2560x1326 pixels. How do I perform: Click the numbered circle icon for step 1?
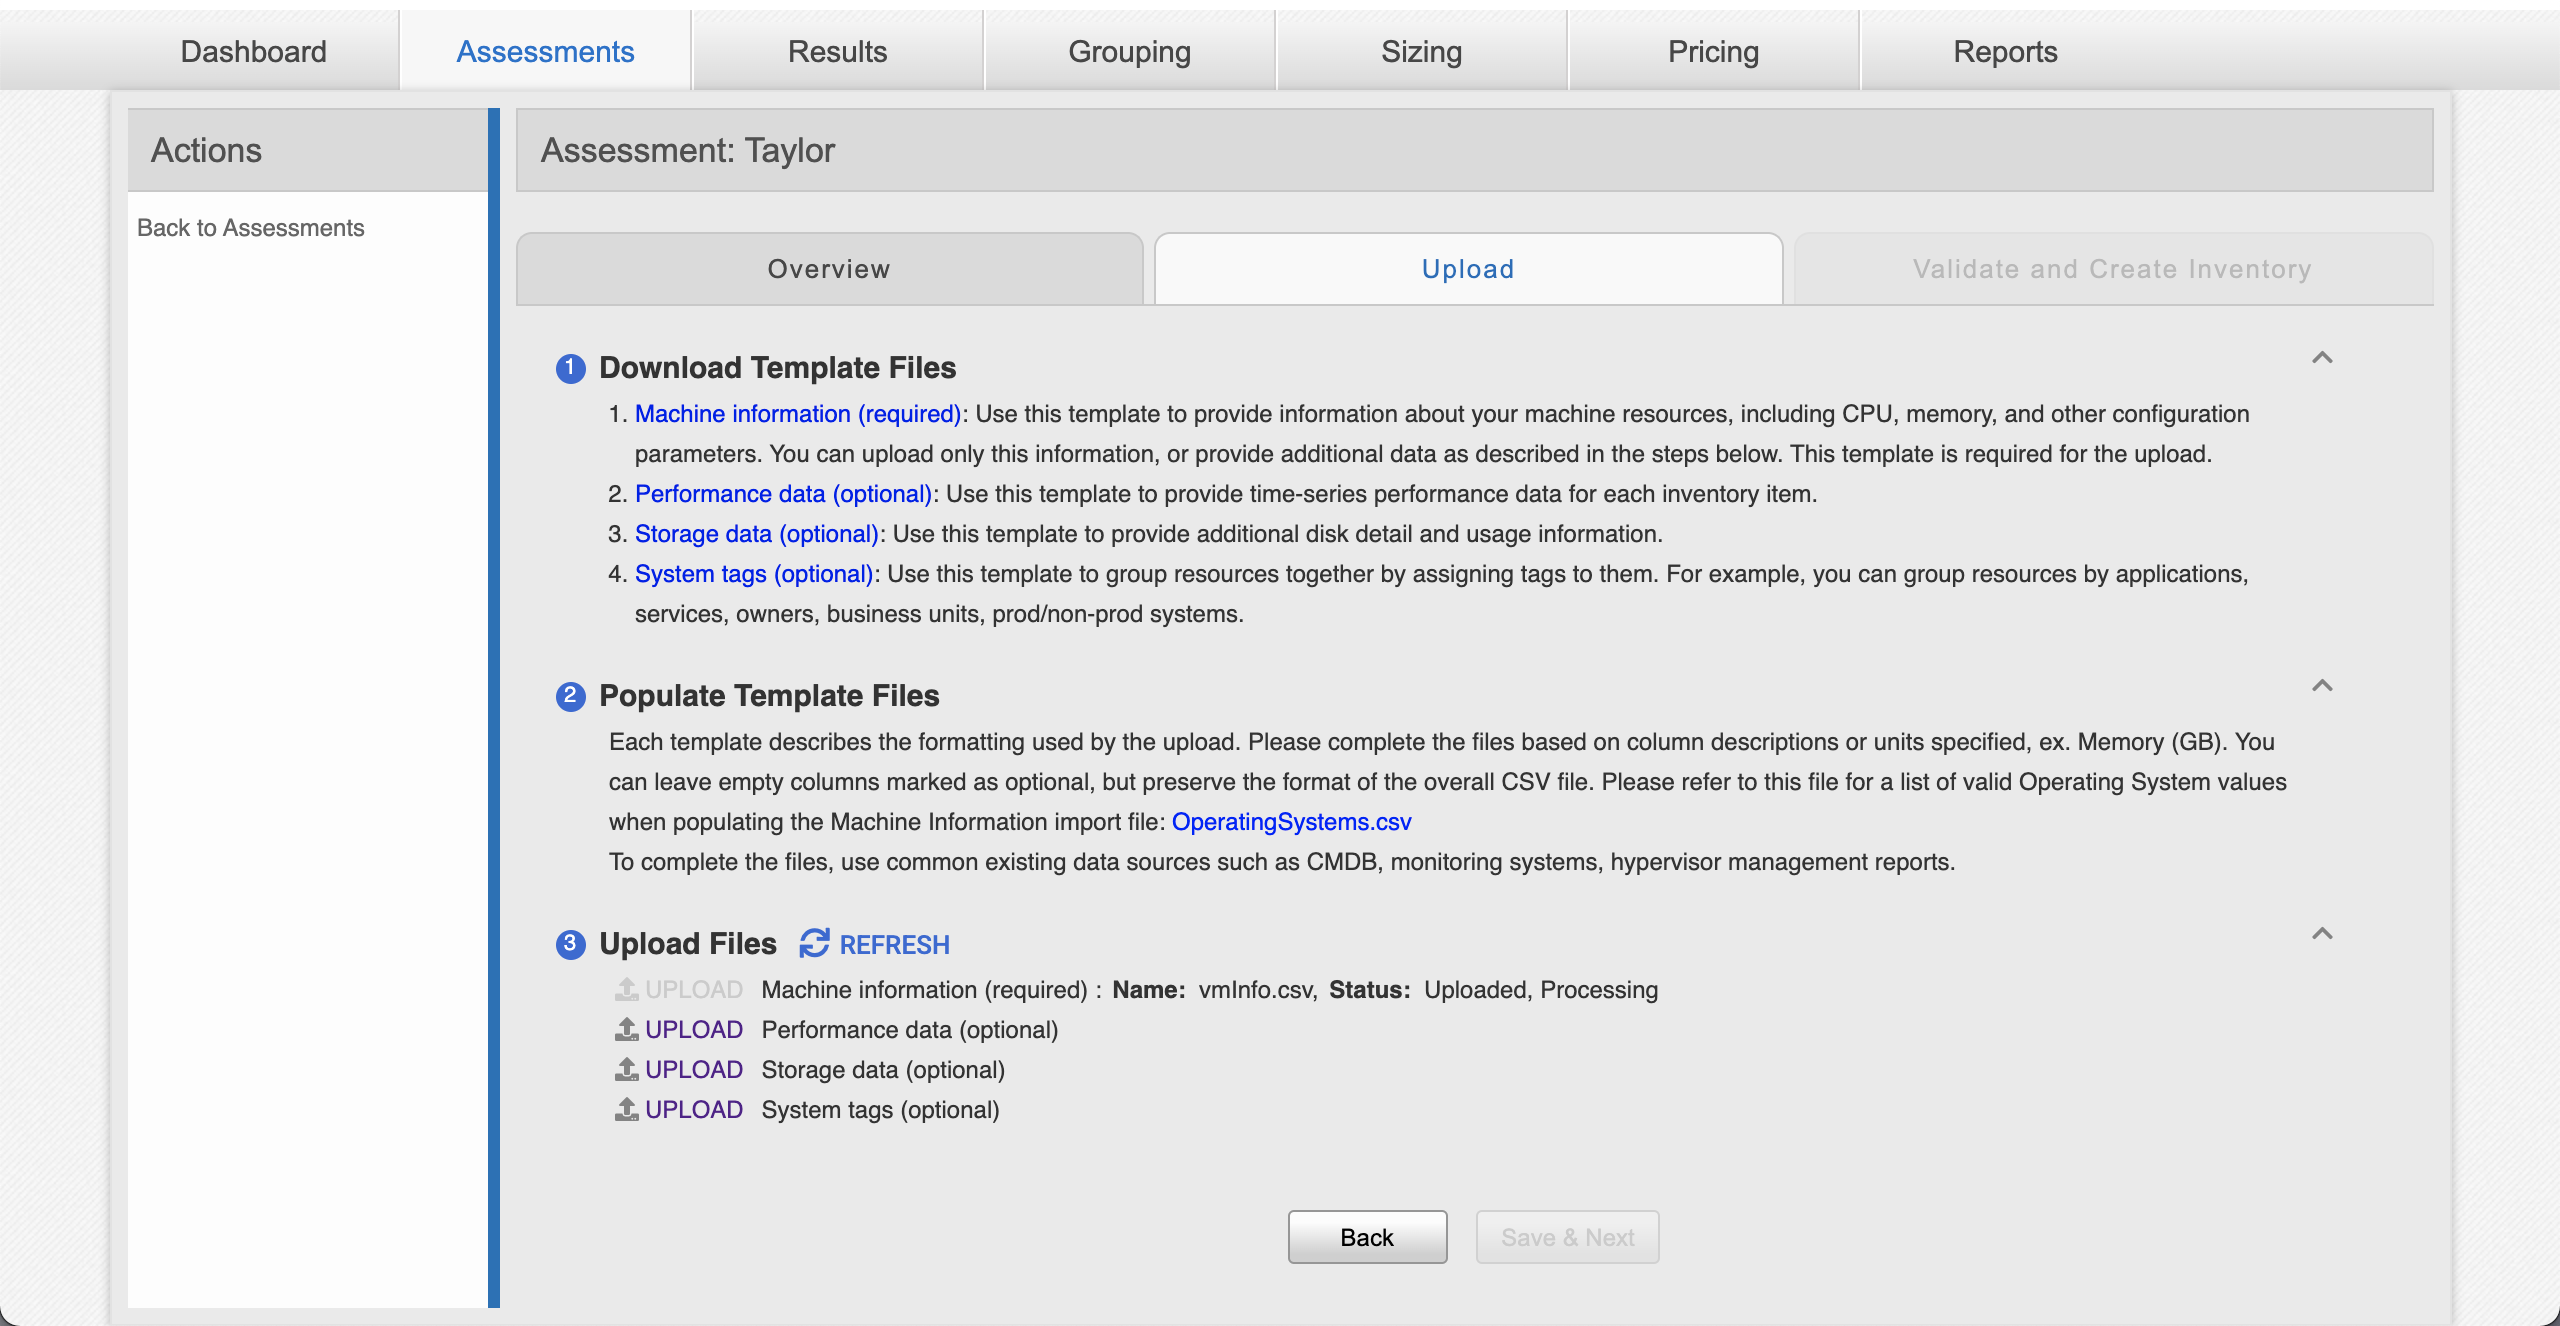(x=570, y=365)
